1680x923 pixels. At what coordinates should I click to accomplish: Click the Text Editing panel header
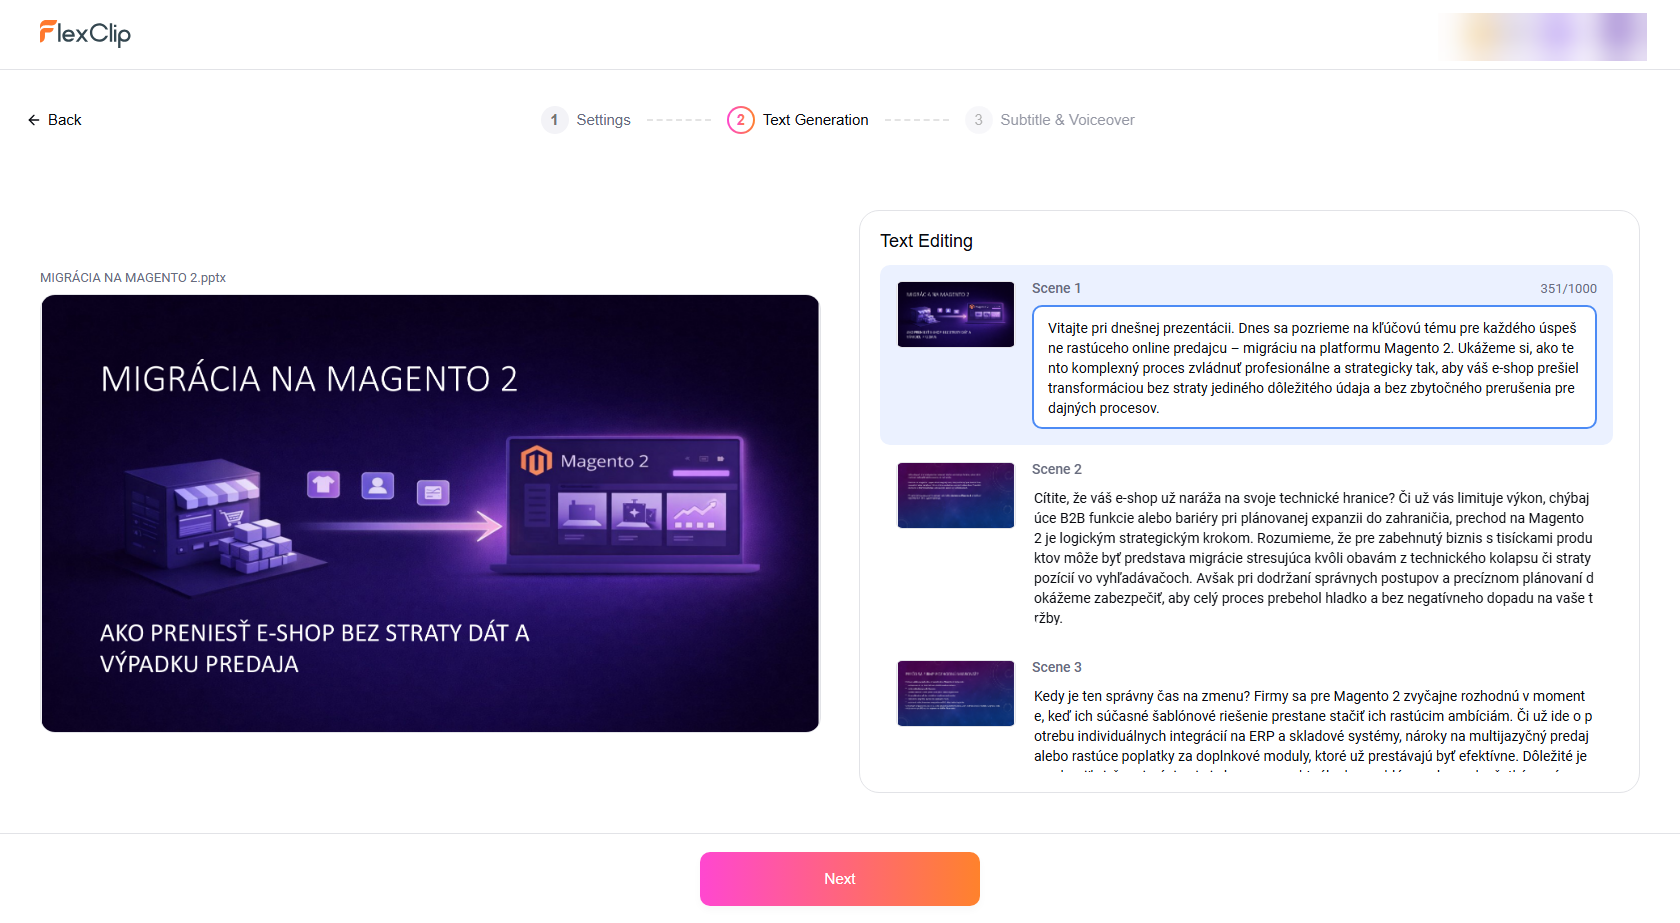click(926, 241)
